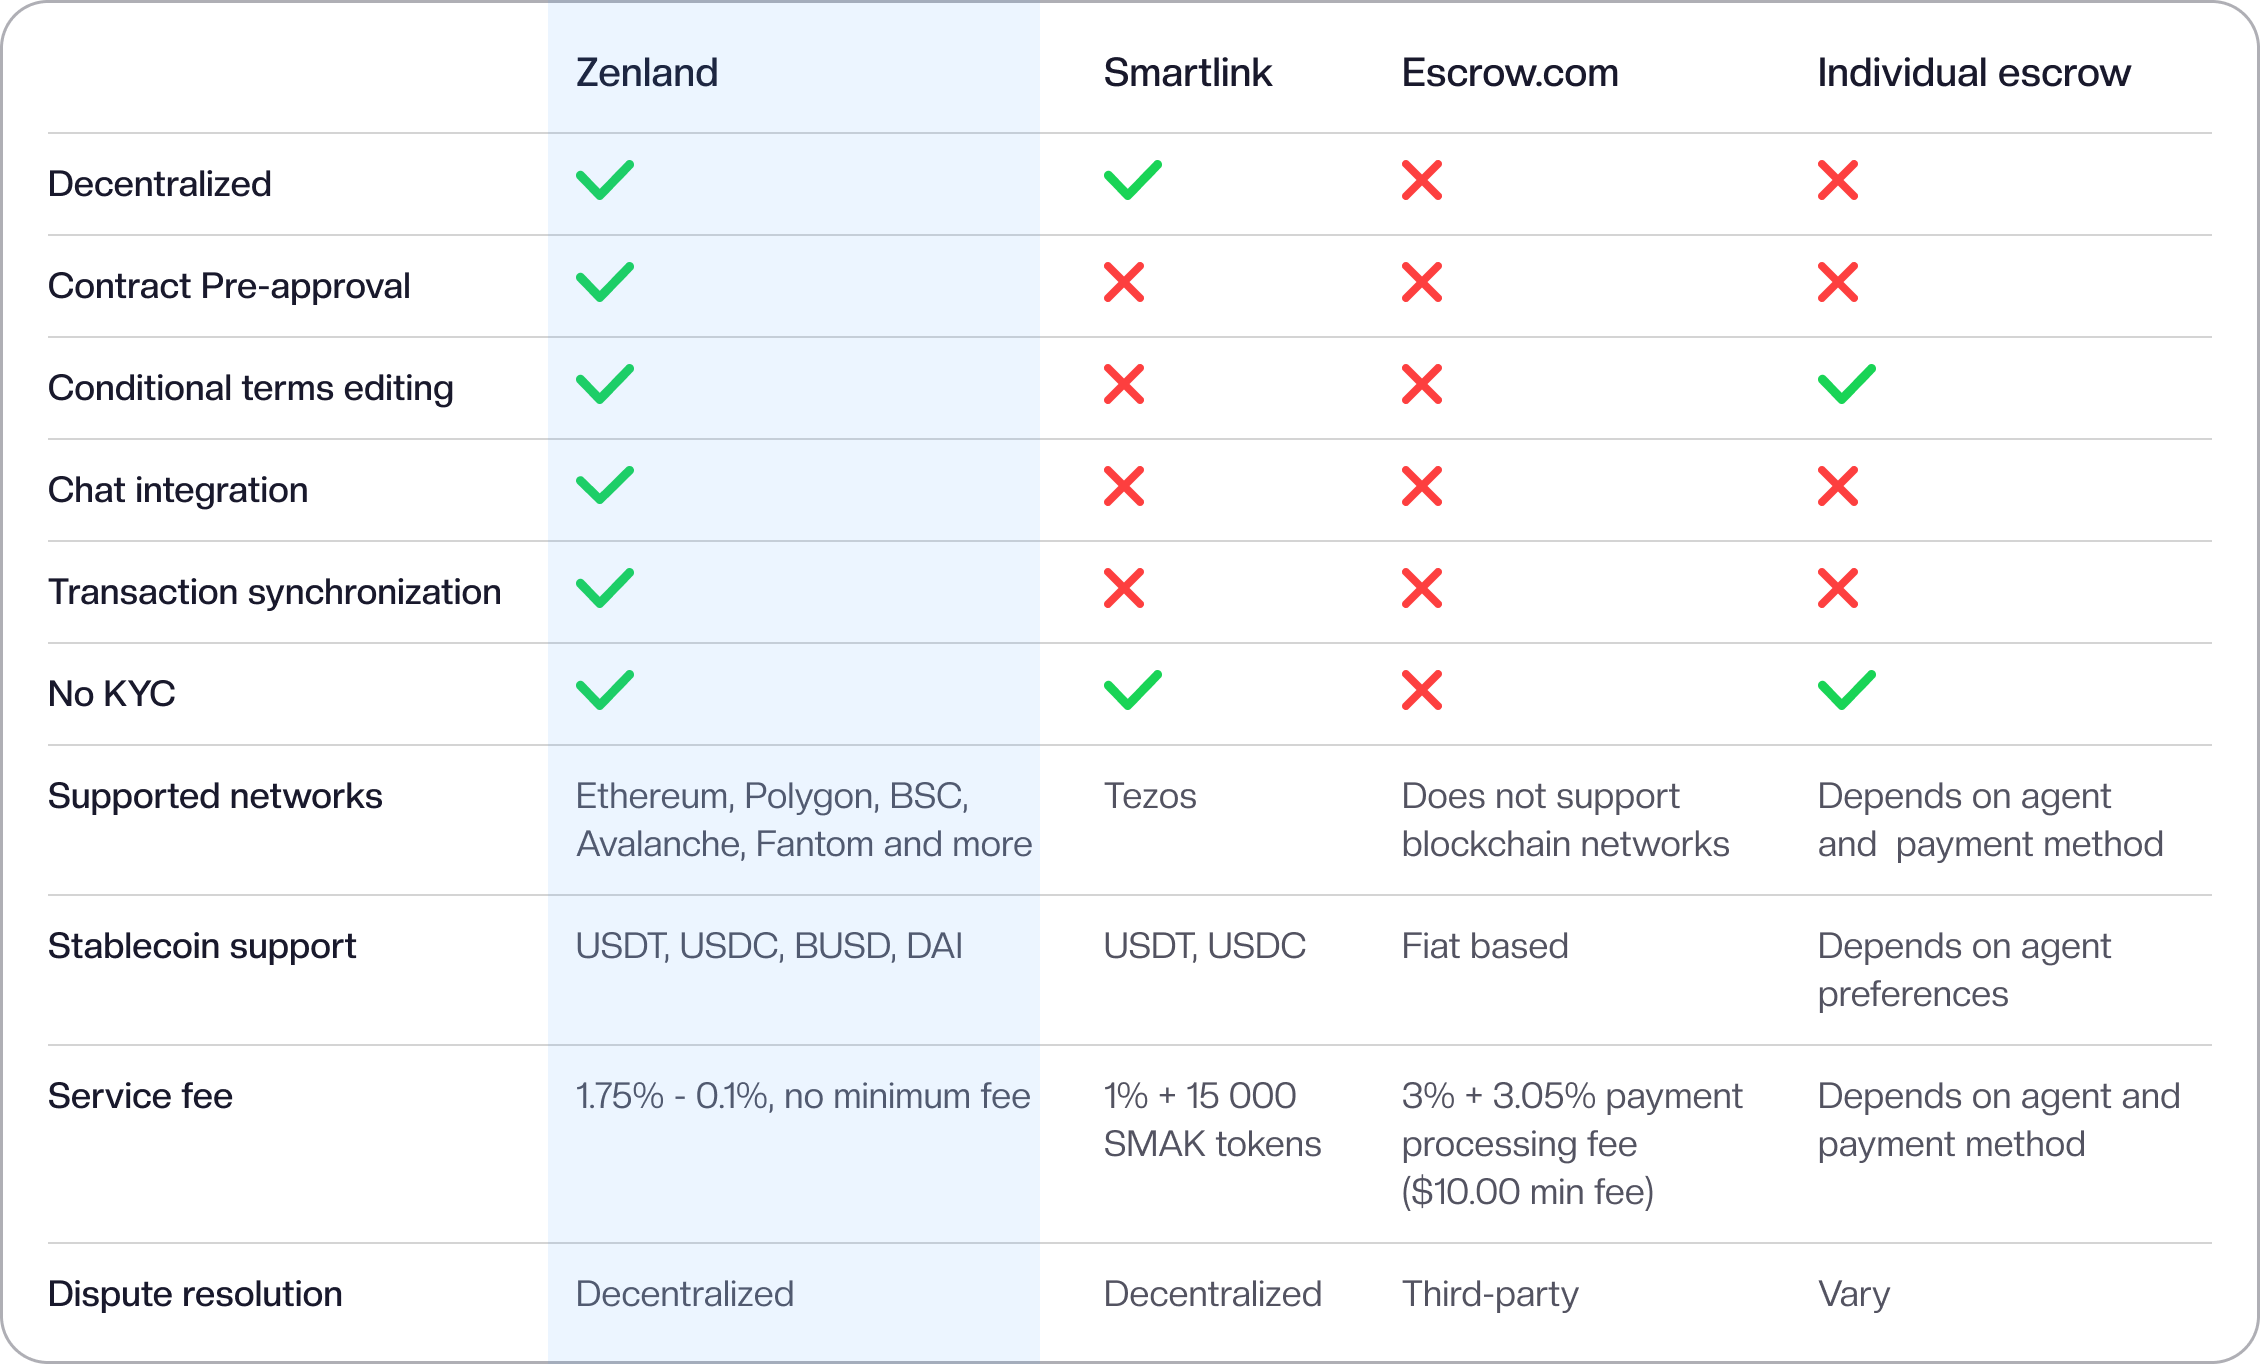This screenshot has width=2260, height=1364.
Task: Click Individual escrow's green check for No KYC
Action: [1847, 690]
